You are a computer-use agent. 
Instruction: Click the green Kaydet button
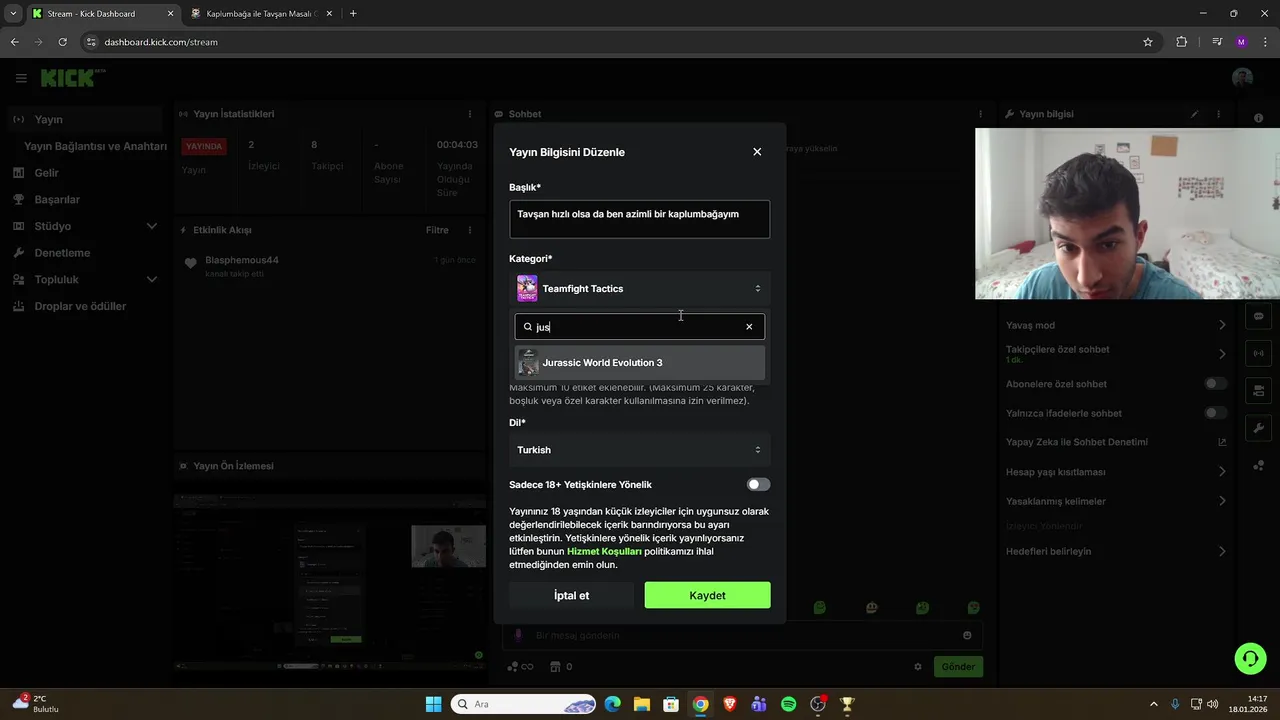(x=707, y=595)
